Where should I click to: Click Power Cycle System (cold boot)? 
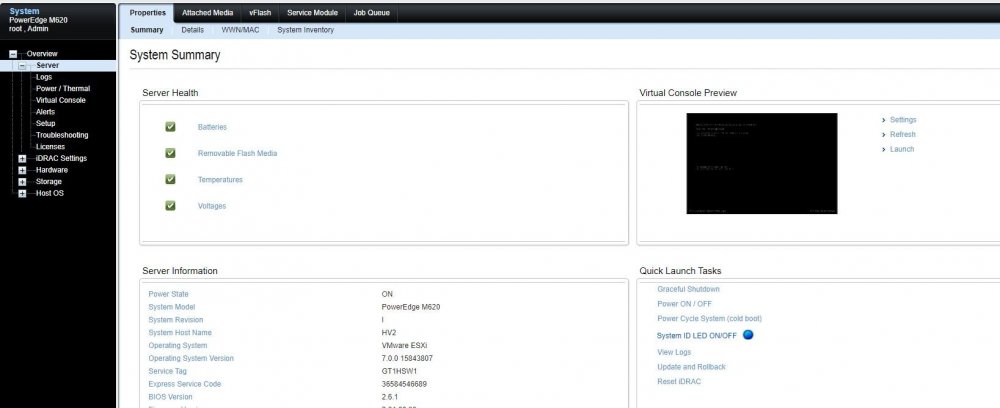point(709,319)
